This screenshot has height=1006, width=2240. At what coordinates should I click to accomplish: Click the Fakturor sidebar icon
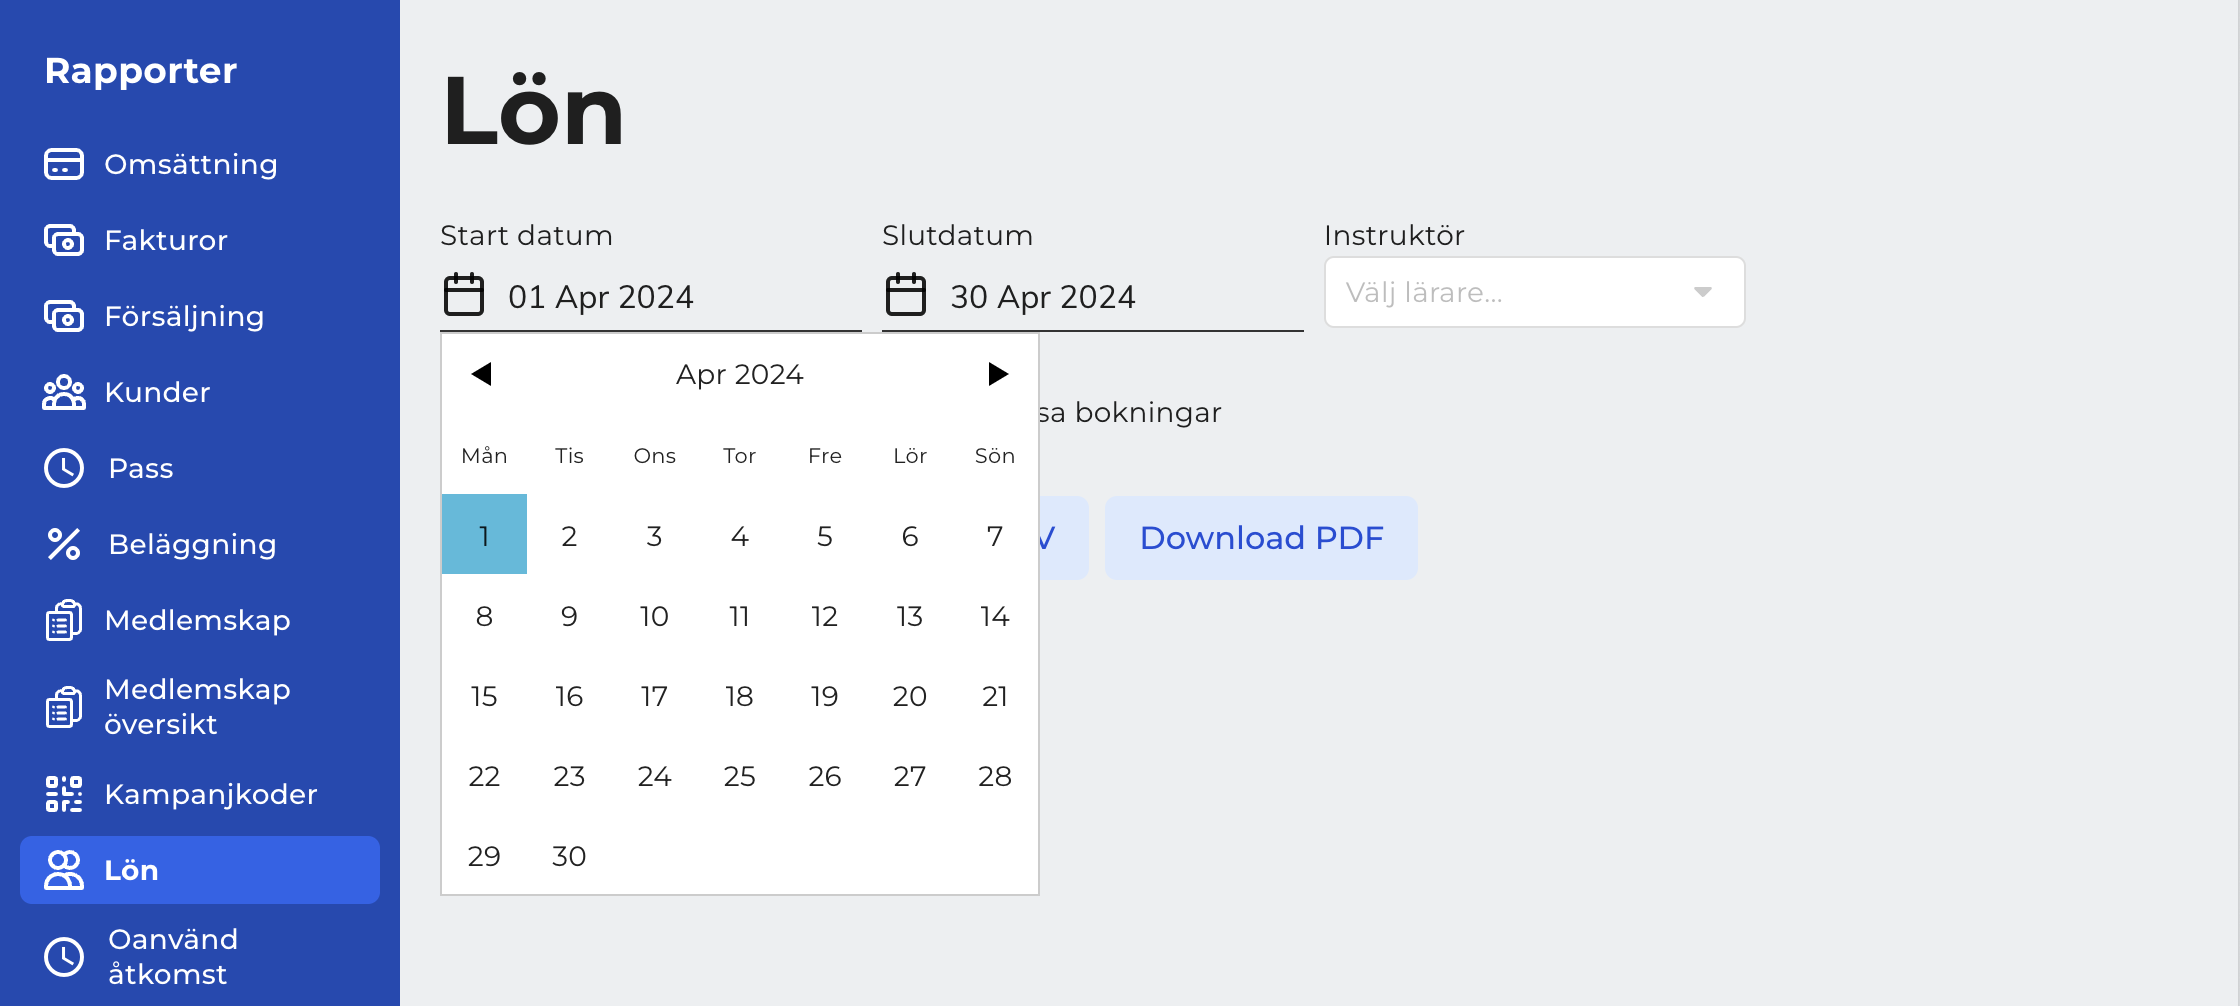64,240
